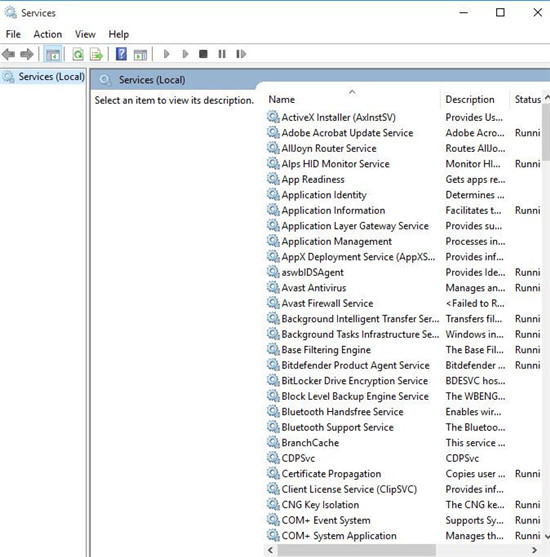The image size is (550, 557).
Task: Open the View menu
Action: (85, 34)
